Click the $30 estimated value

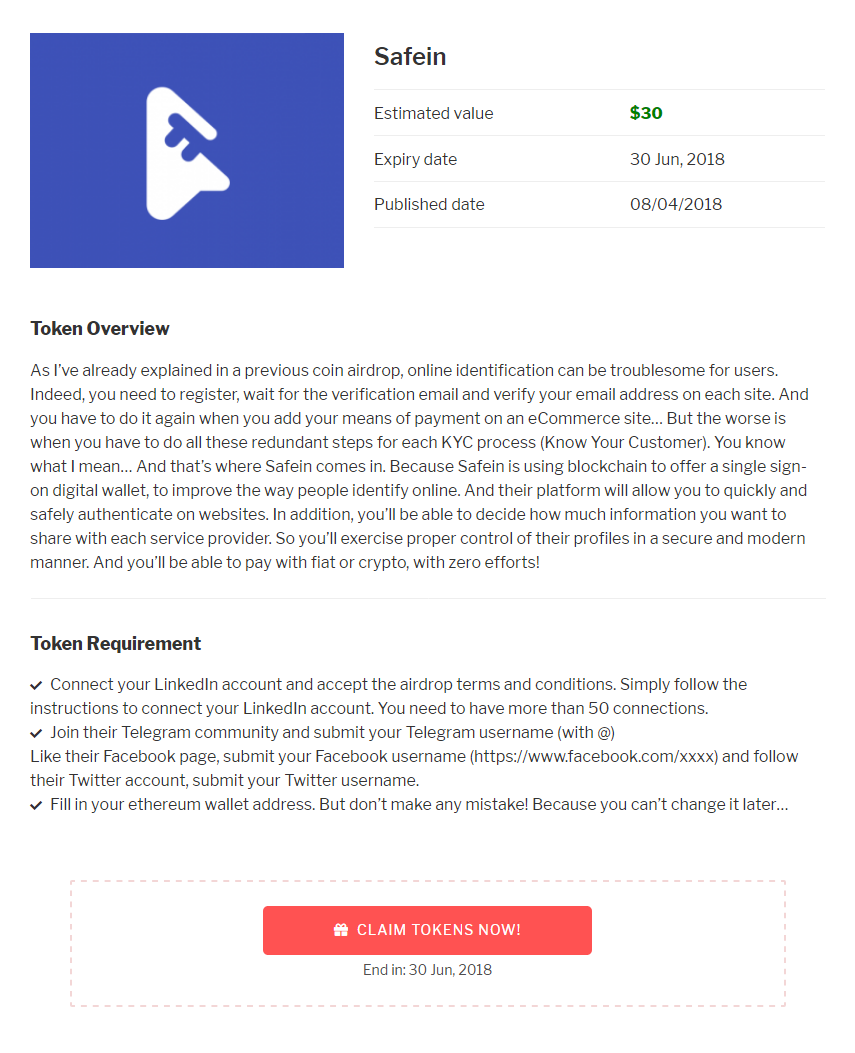[x=646, y=113]
